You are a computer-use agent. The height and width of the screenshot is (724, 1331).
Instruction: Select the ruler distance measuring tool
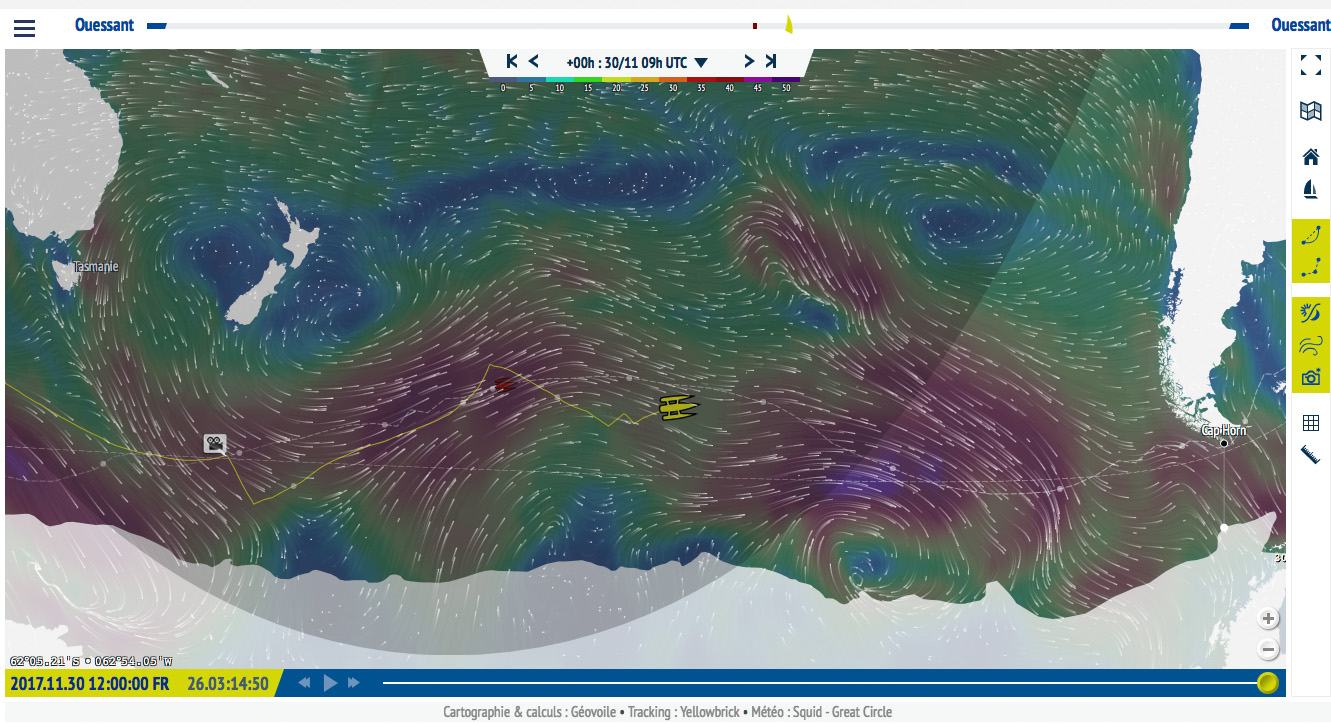[1310, 455]
